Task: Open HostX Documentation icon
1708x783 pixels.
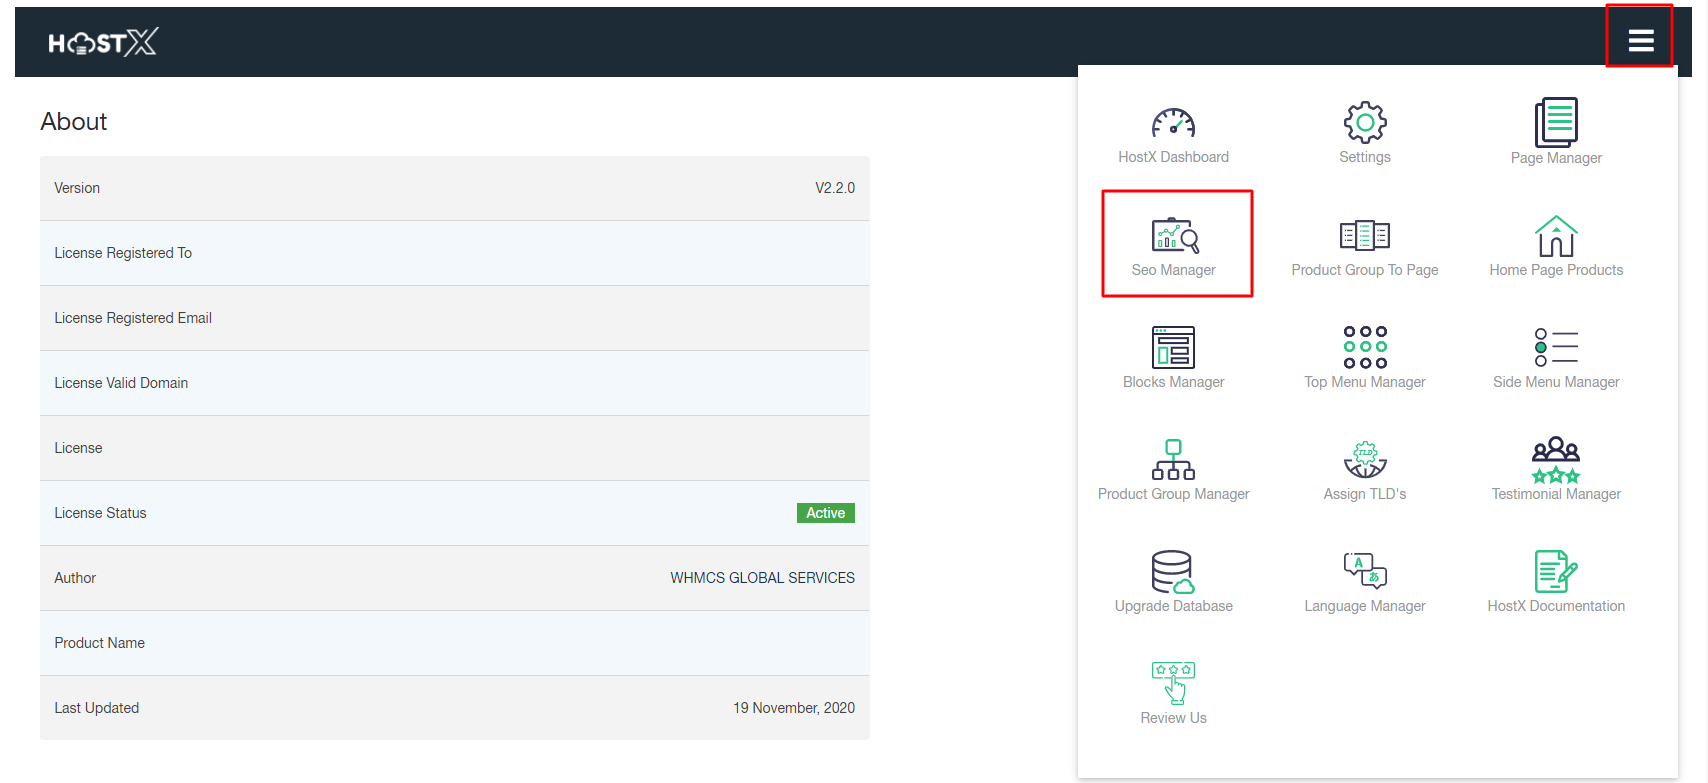Action: [x=1556, y=572]
